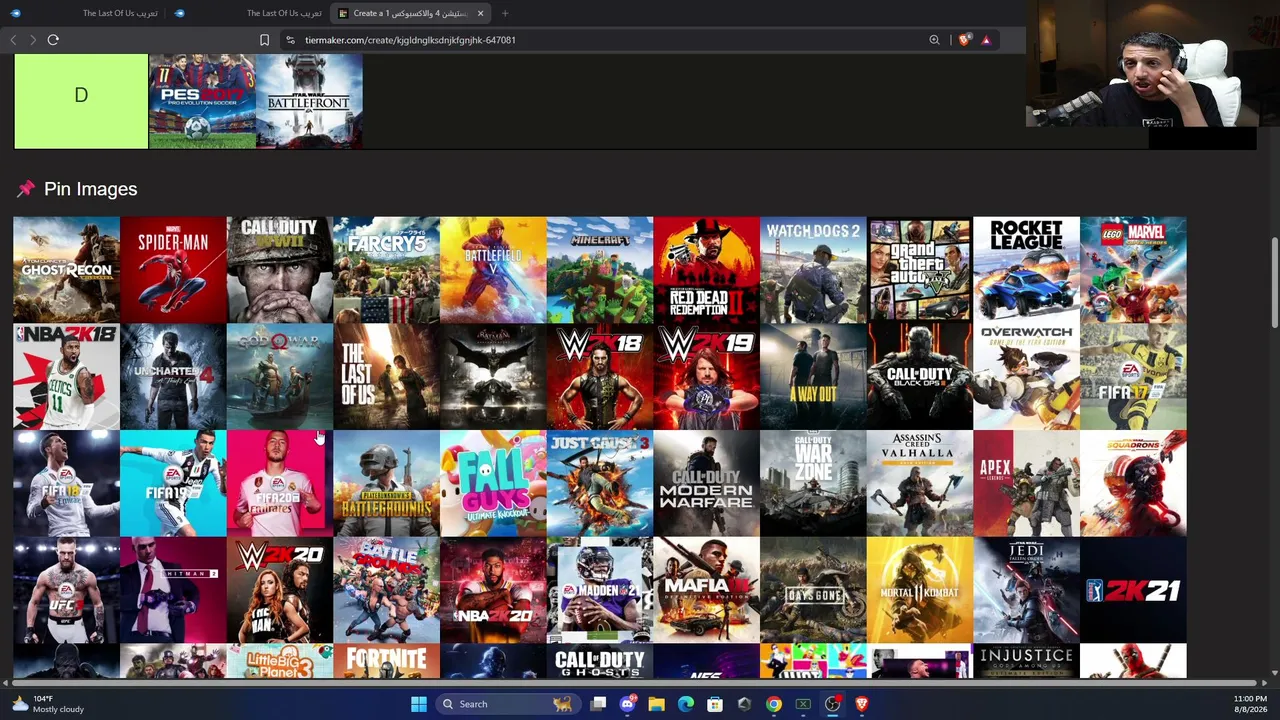Choose the LEGO Marvel cover
Image resolution: width=1280 pixels, height=720 pixels.
pyautogui.click(x=1133, y=270)
